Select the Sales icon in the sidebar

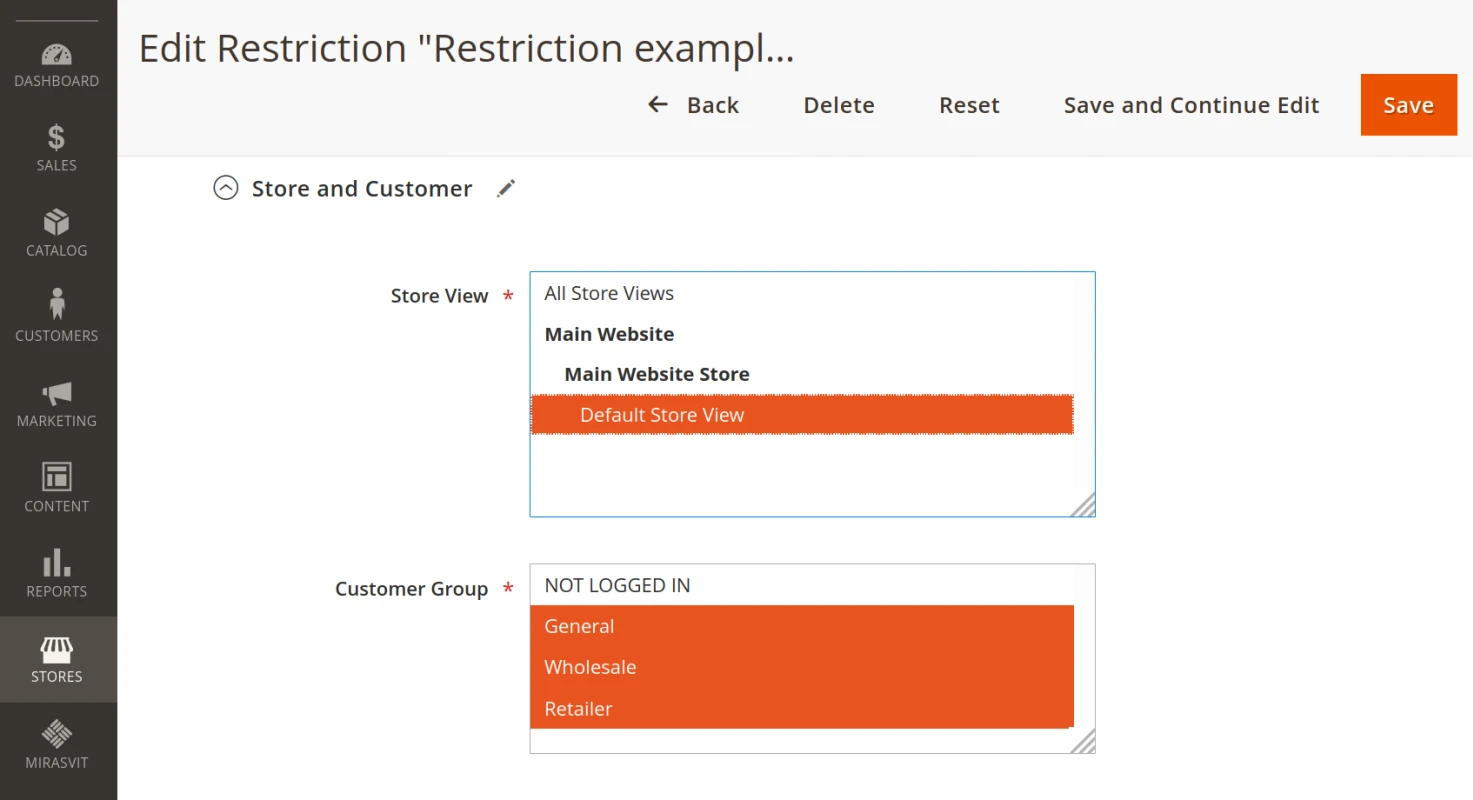[x=57, y=147]
